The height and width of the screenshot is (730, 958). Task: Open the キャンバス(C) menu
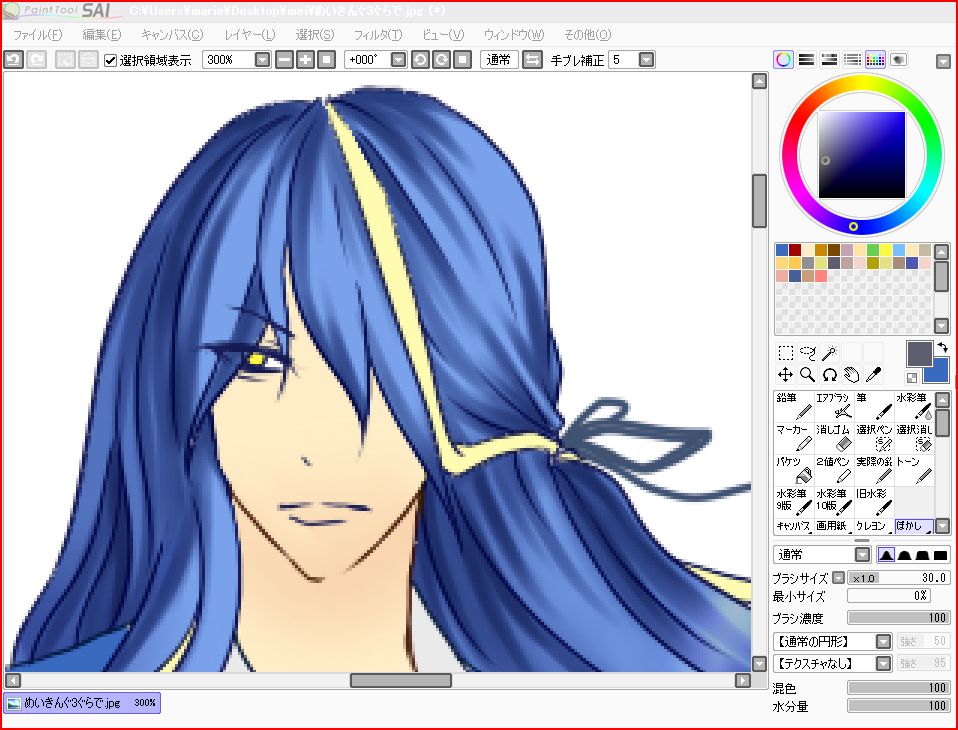click(x=172, y=35)
